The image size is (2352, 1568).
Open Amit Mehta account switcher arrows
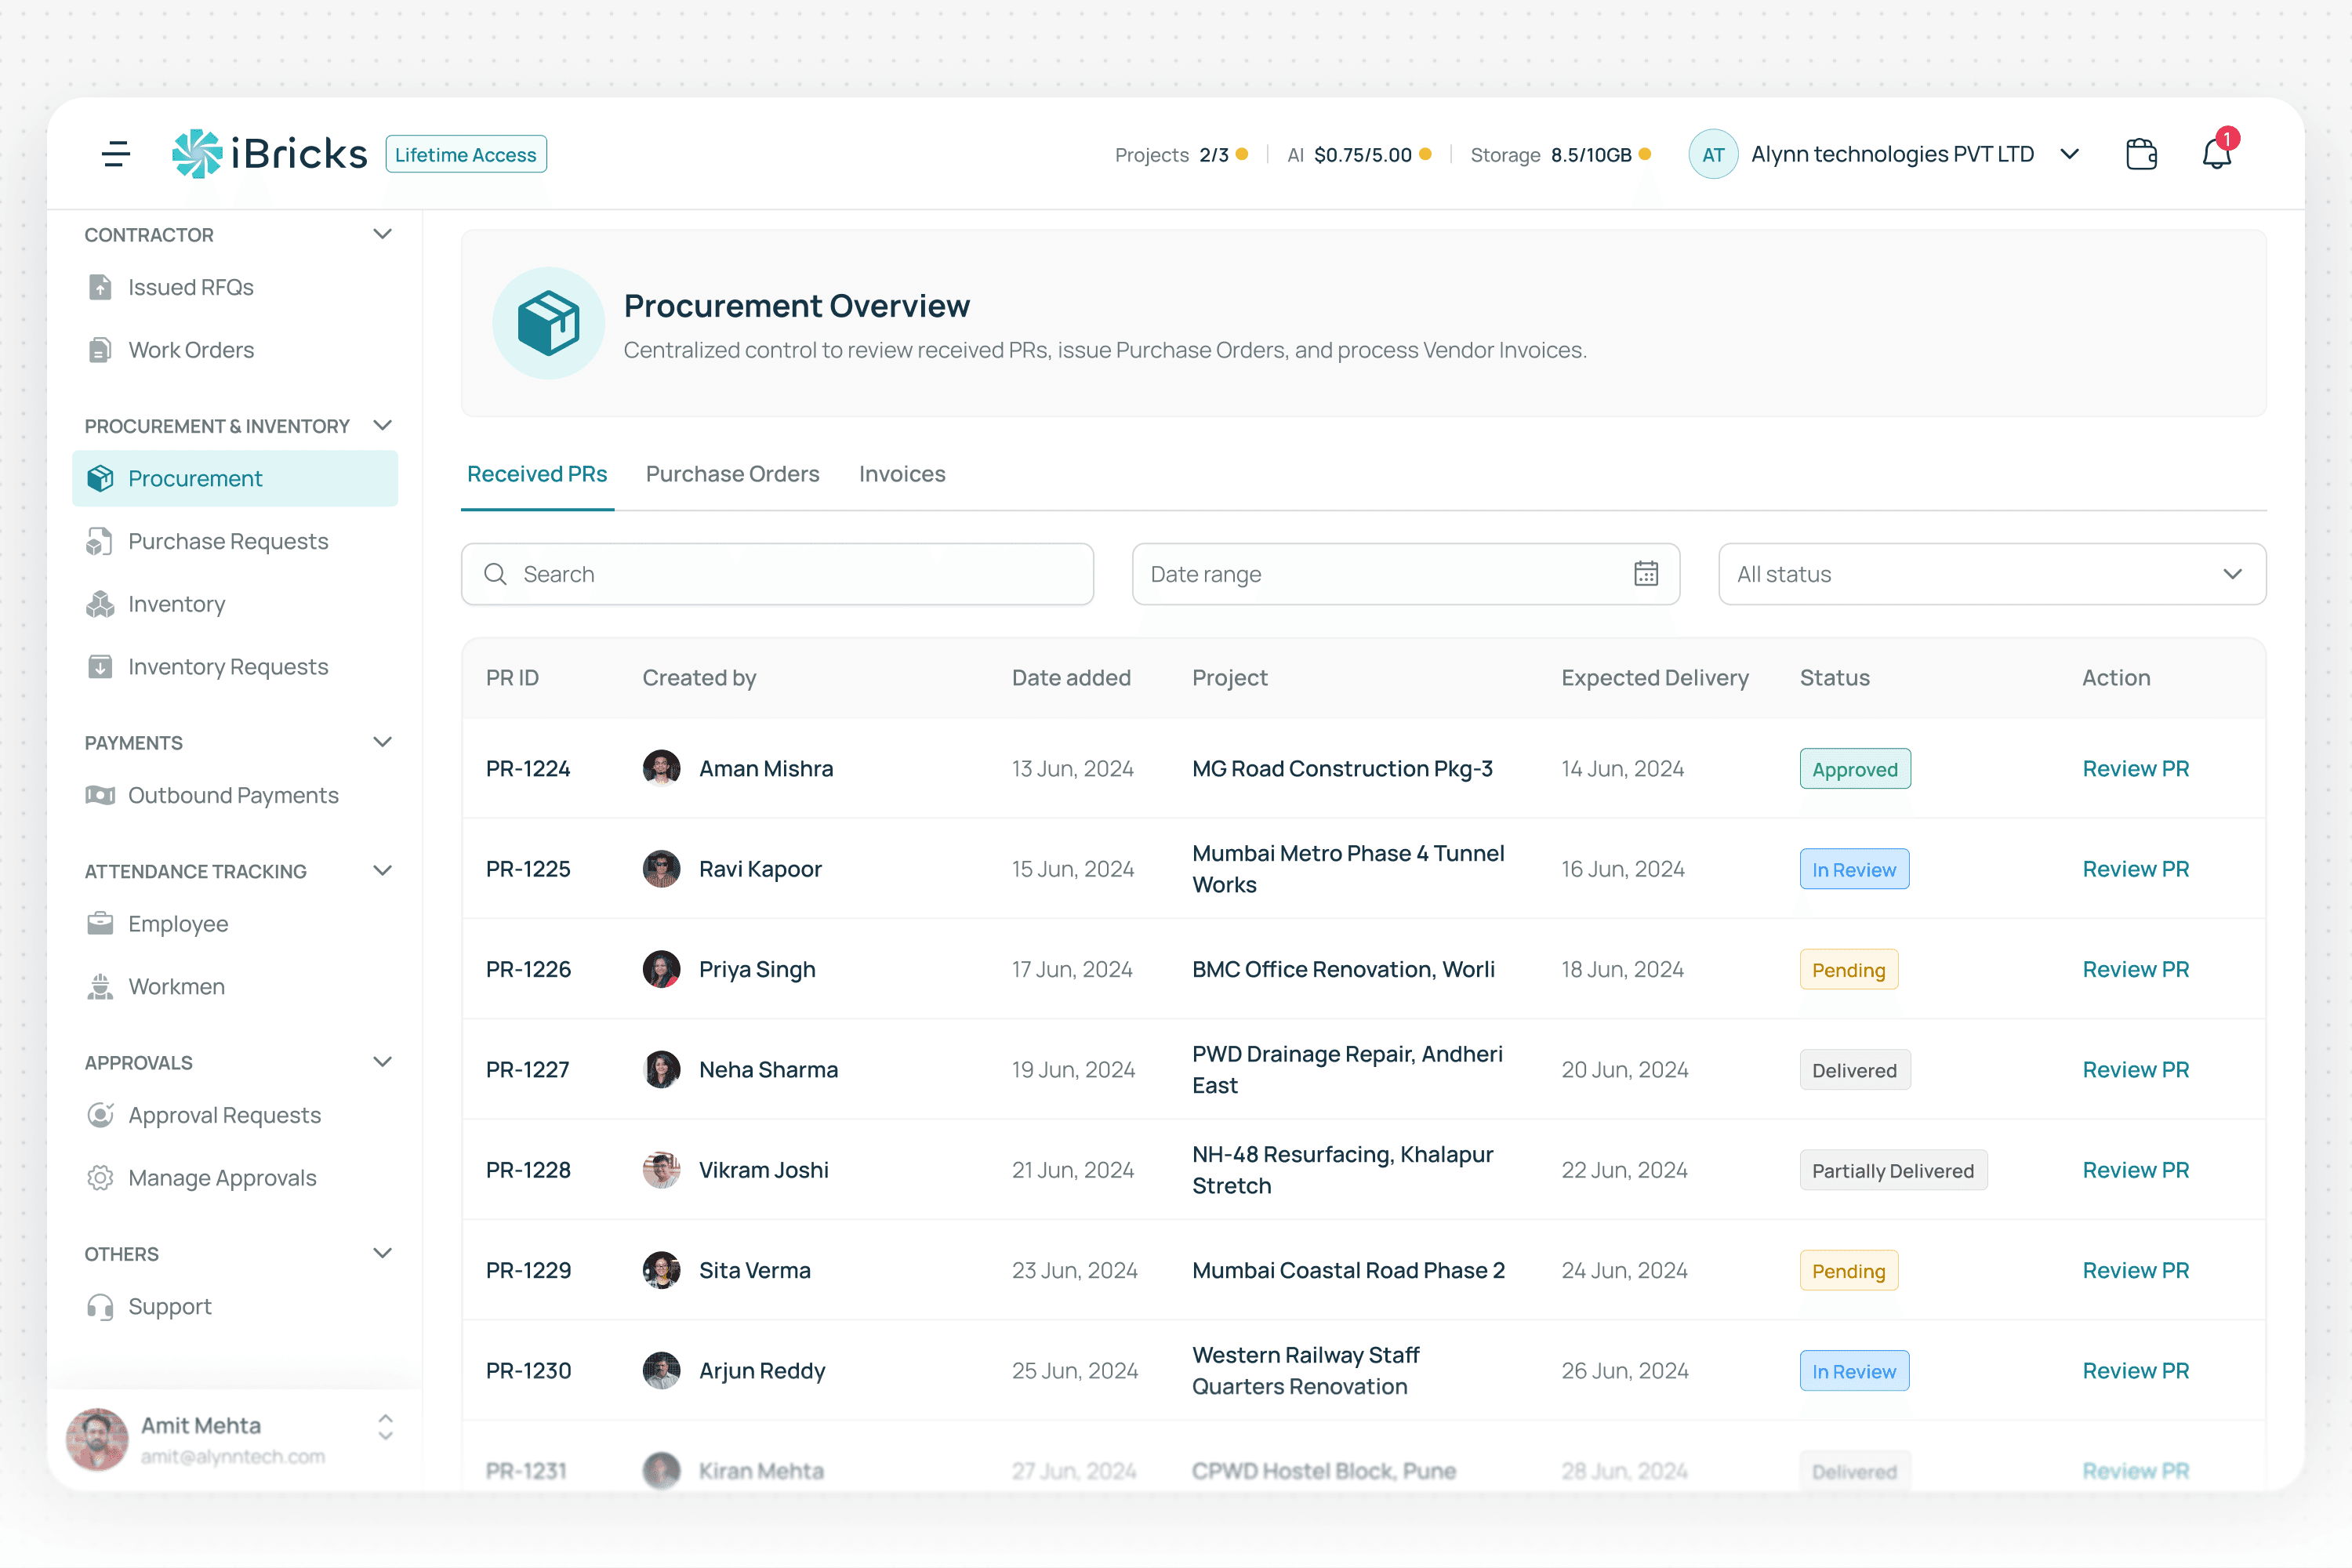[385, 1427]
